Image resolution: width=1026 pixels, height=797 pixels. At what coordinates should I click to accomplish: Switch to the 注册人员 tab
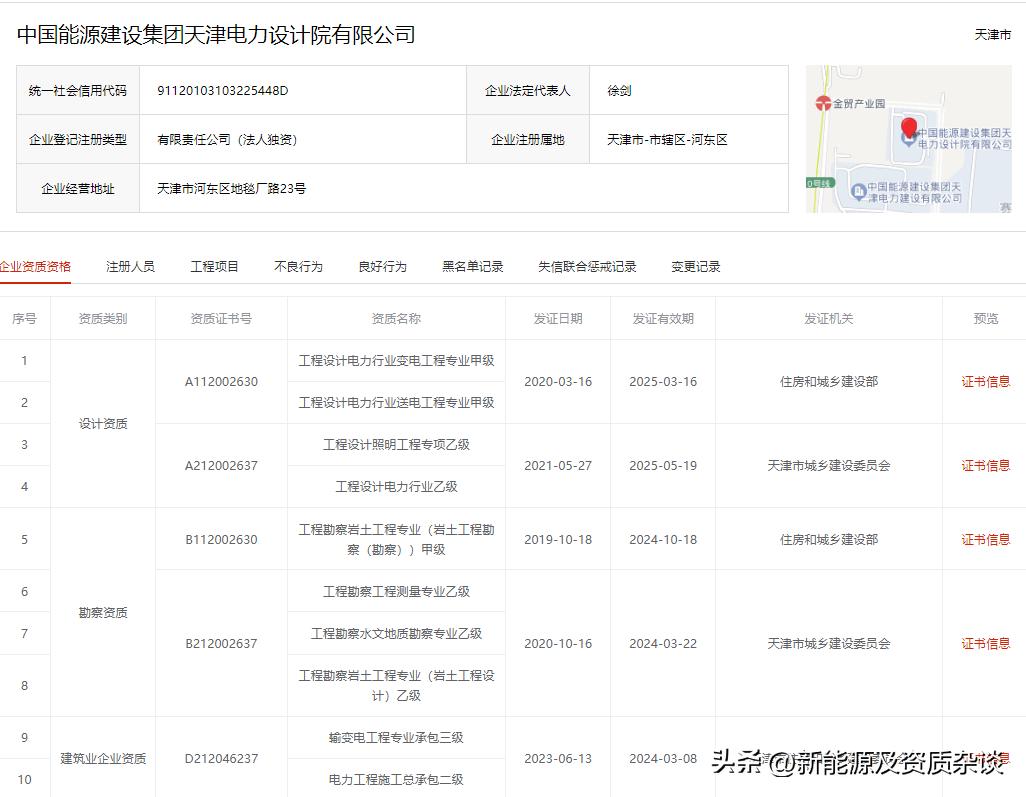[x=130, y=265]
